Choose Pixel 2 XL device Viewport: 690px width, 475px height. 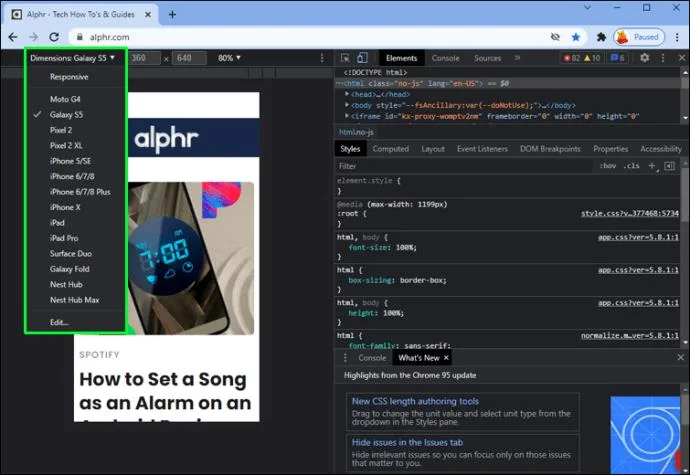coord(66,145)
